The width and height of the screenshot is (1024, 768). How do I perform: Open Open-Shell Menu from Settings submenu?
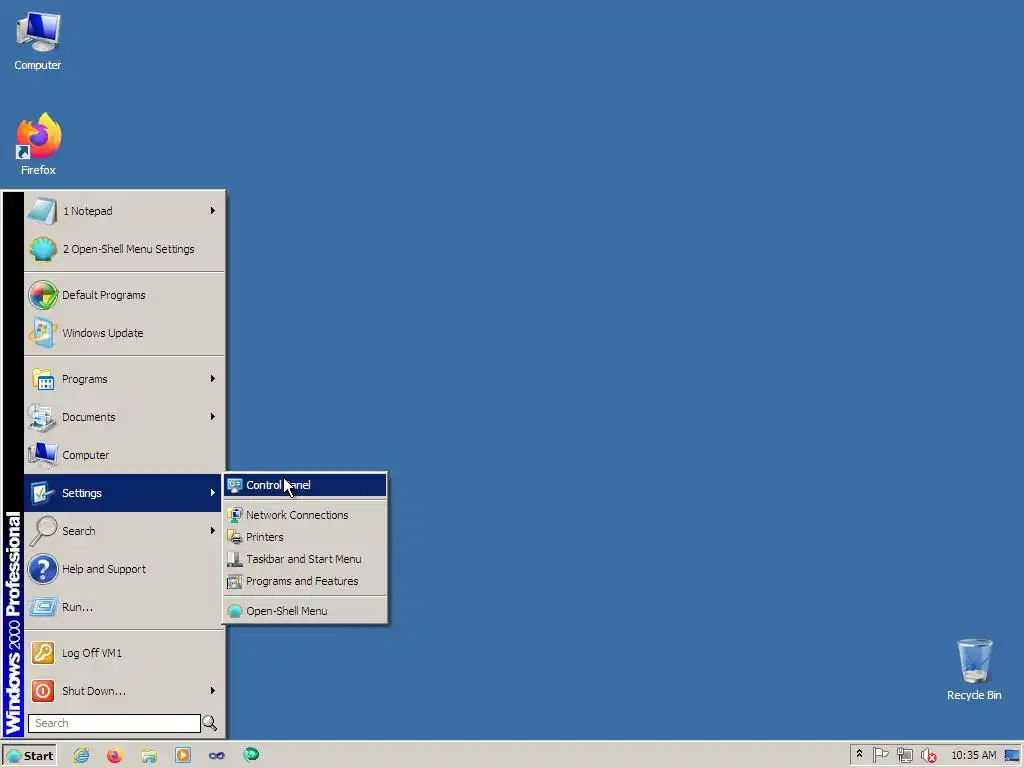coord(305,611)
